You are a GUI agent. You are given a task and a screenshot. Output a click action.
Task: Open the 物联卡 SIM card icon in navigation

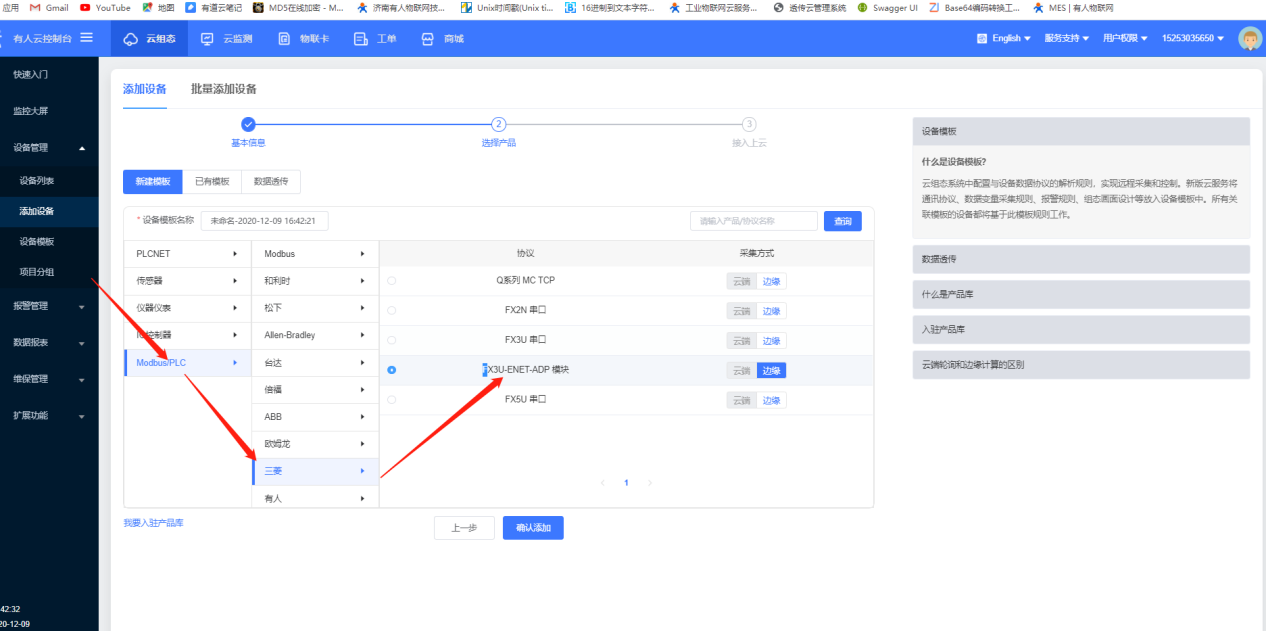point(284,39)
